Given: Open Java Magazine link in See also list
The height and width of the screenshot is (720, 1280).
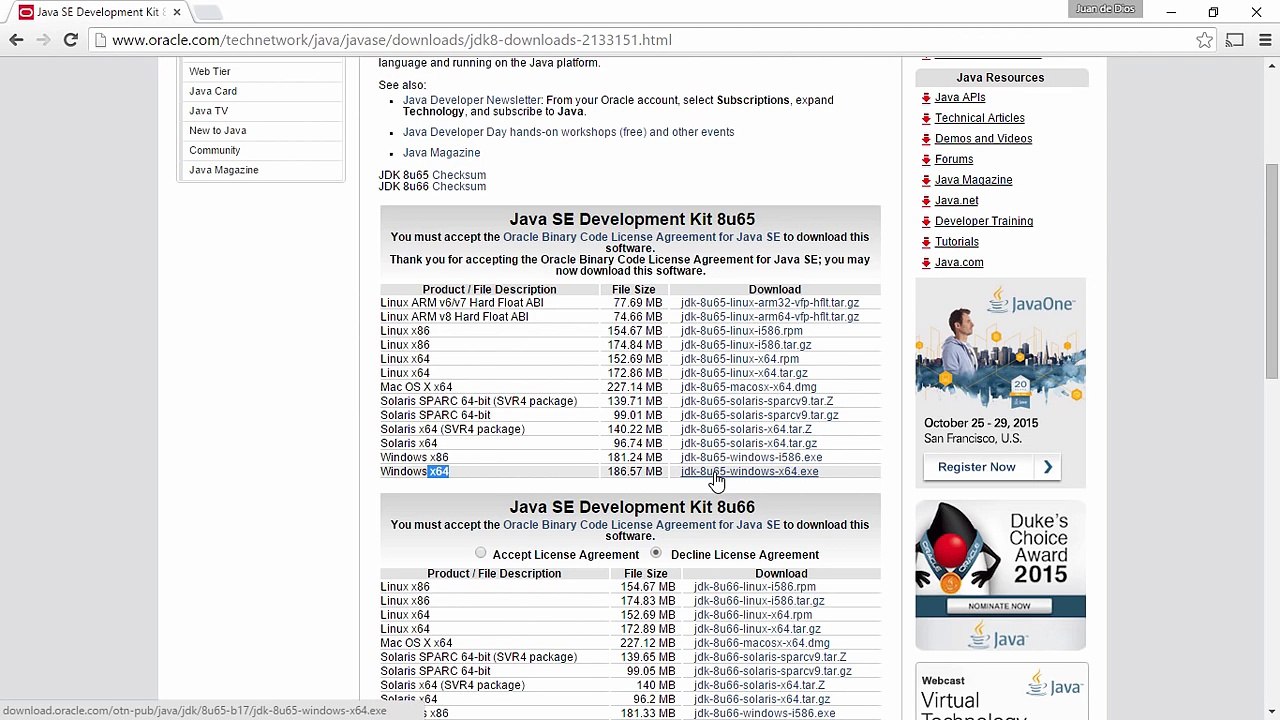Looking at the screenshot, I should (441, 153).
